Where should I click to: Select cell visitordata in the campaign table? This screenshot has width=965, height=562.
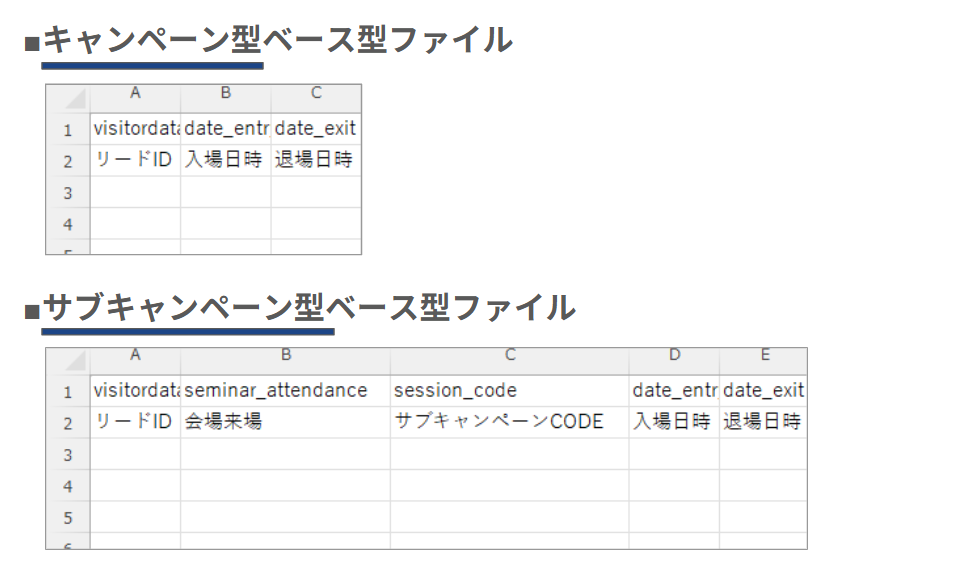tap(135, 128)
